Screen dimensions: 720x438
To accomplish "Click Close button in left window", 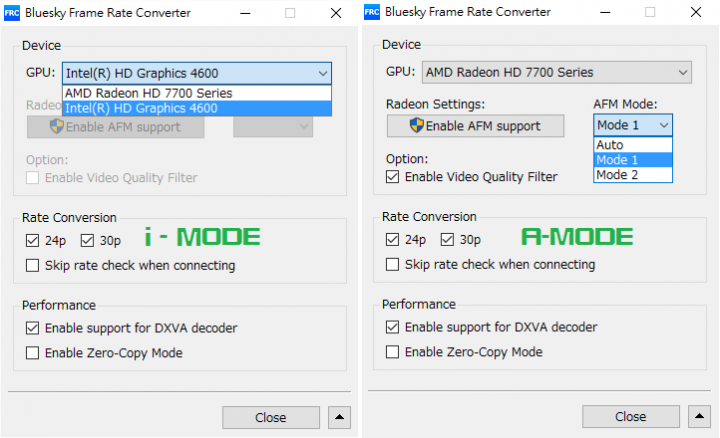I will pos(271,417).
